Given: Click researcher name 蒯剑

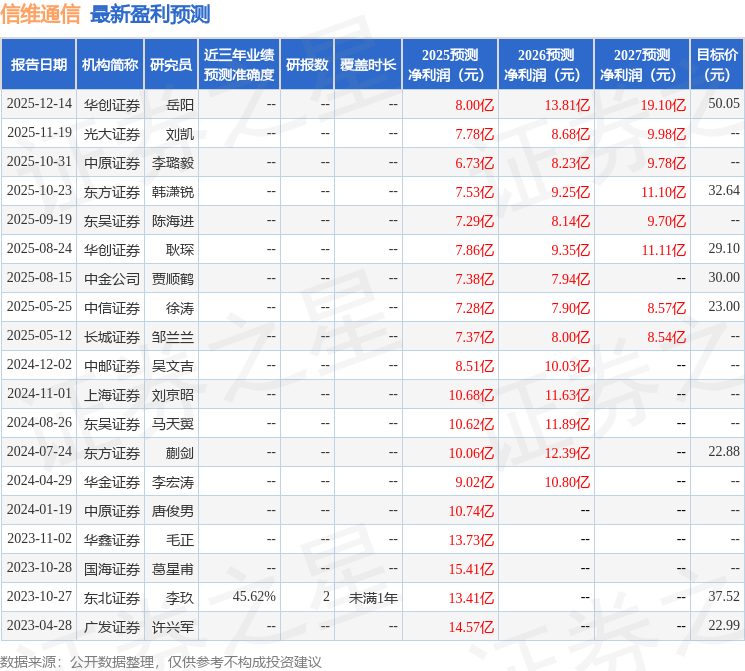Looking at the screenshot, I should [x=180, y=453].
